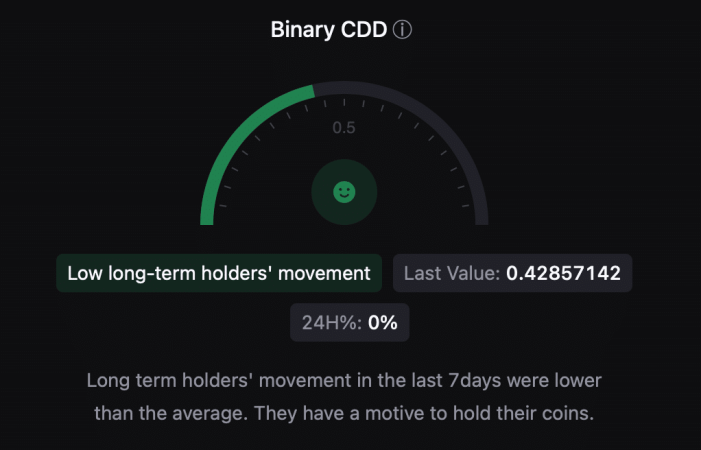
Task: Click the Last Value badge
Action: coord(512,273)
